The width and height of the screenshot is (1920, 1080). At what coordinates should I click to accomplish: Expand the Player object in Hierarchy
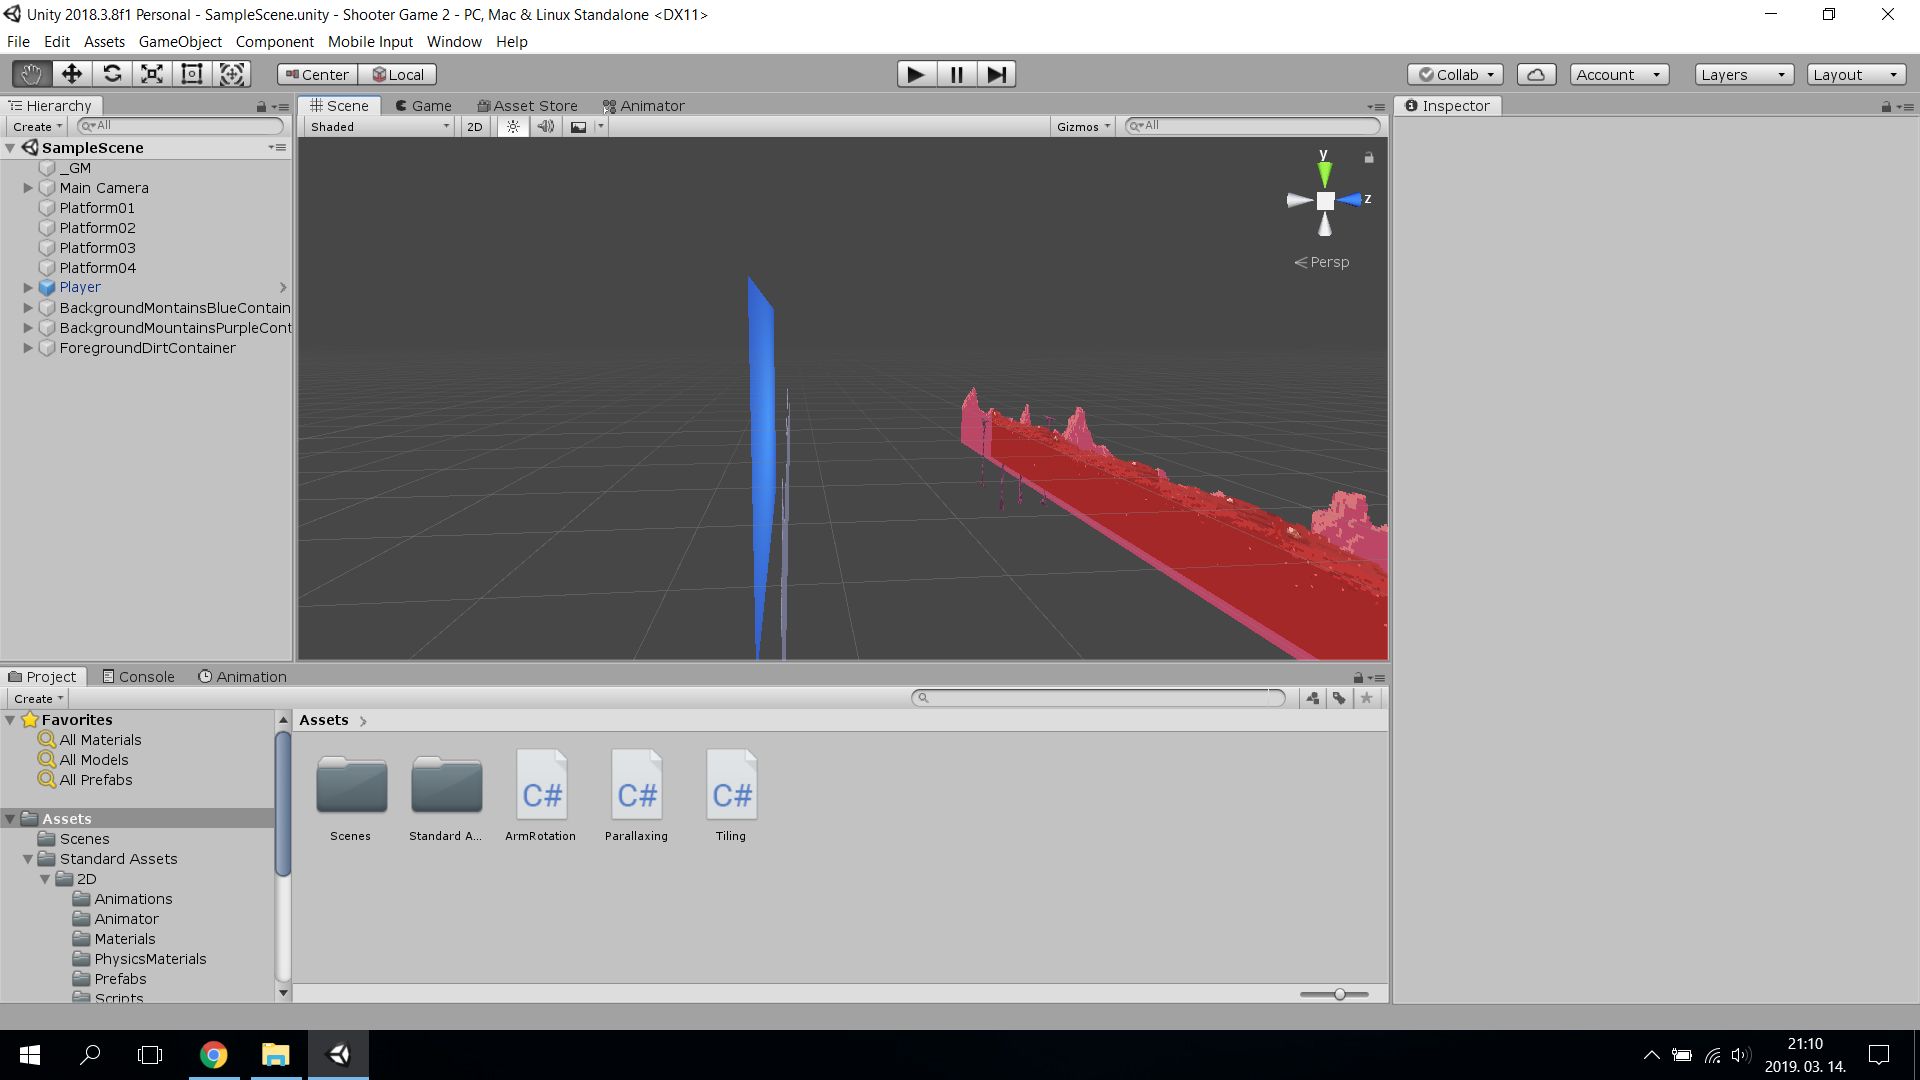(28, 287)
